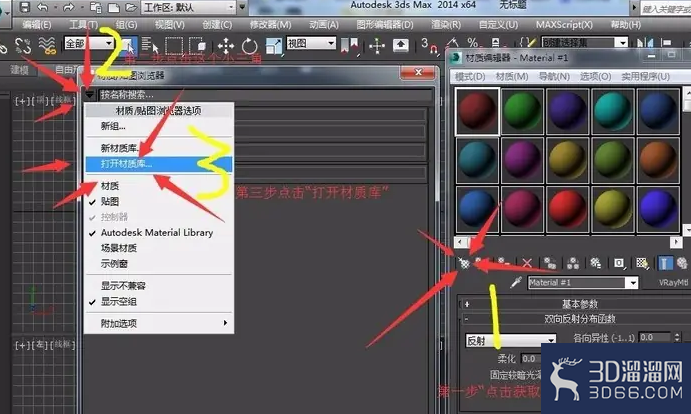The height and width of the screenshot is (414, 691).
Task: Click the Make Unique icon
Action: point(572,263)
